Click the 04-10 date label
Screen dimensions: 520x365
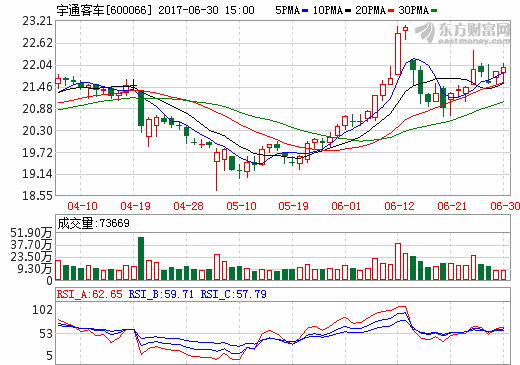[x=82, y=206]
